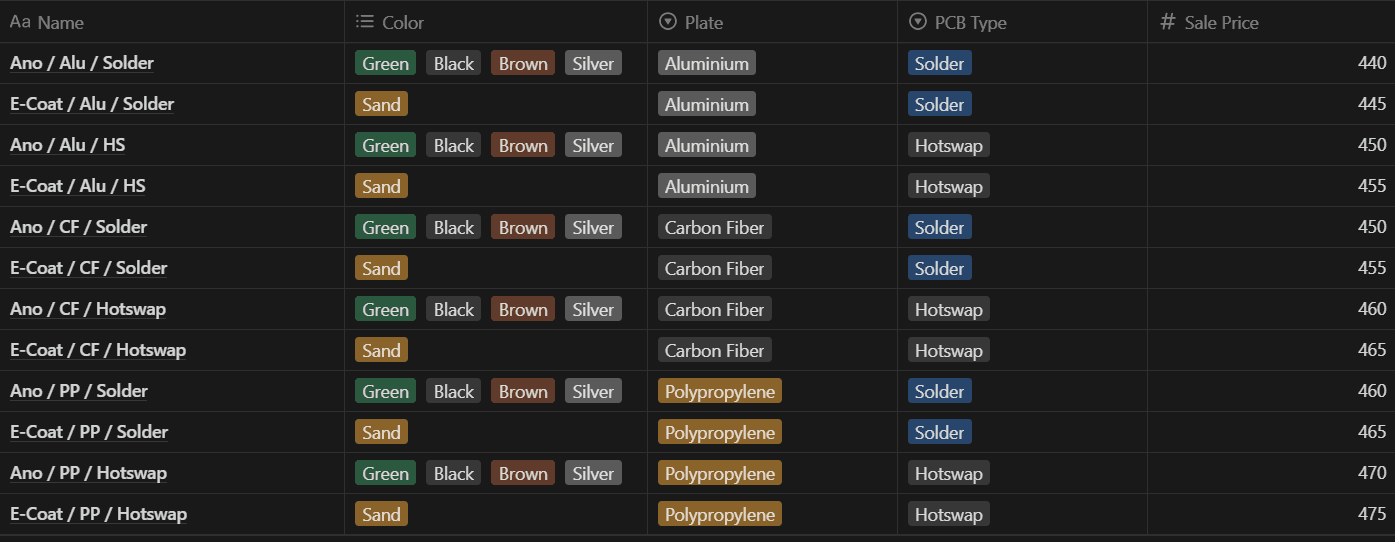Click the select icon beside the PCB Type header
The image size is (1395, 542).
point(917,22)
